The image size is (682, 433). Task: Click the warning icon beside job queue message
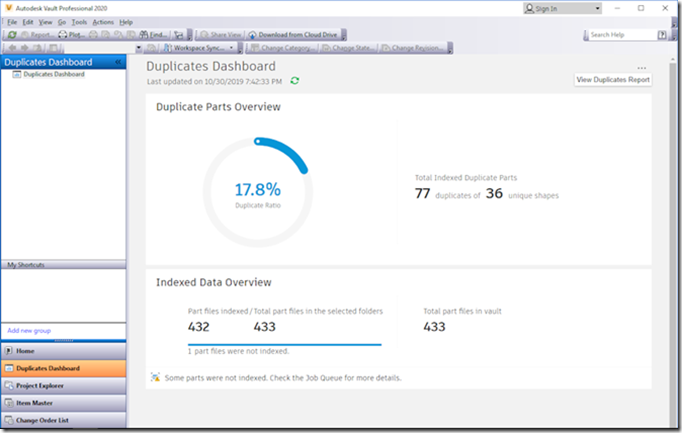[x=155, y=377]
